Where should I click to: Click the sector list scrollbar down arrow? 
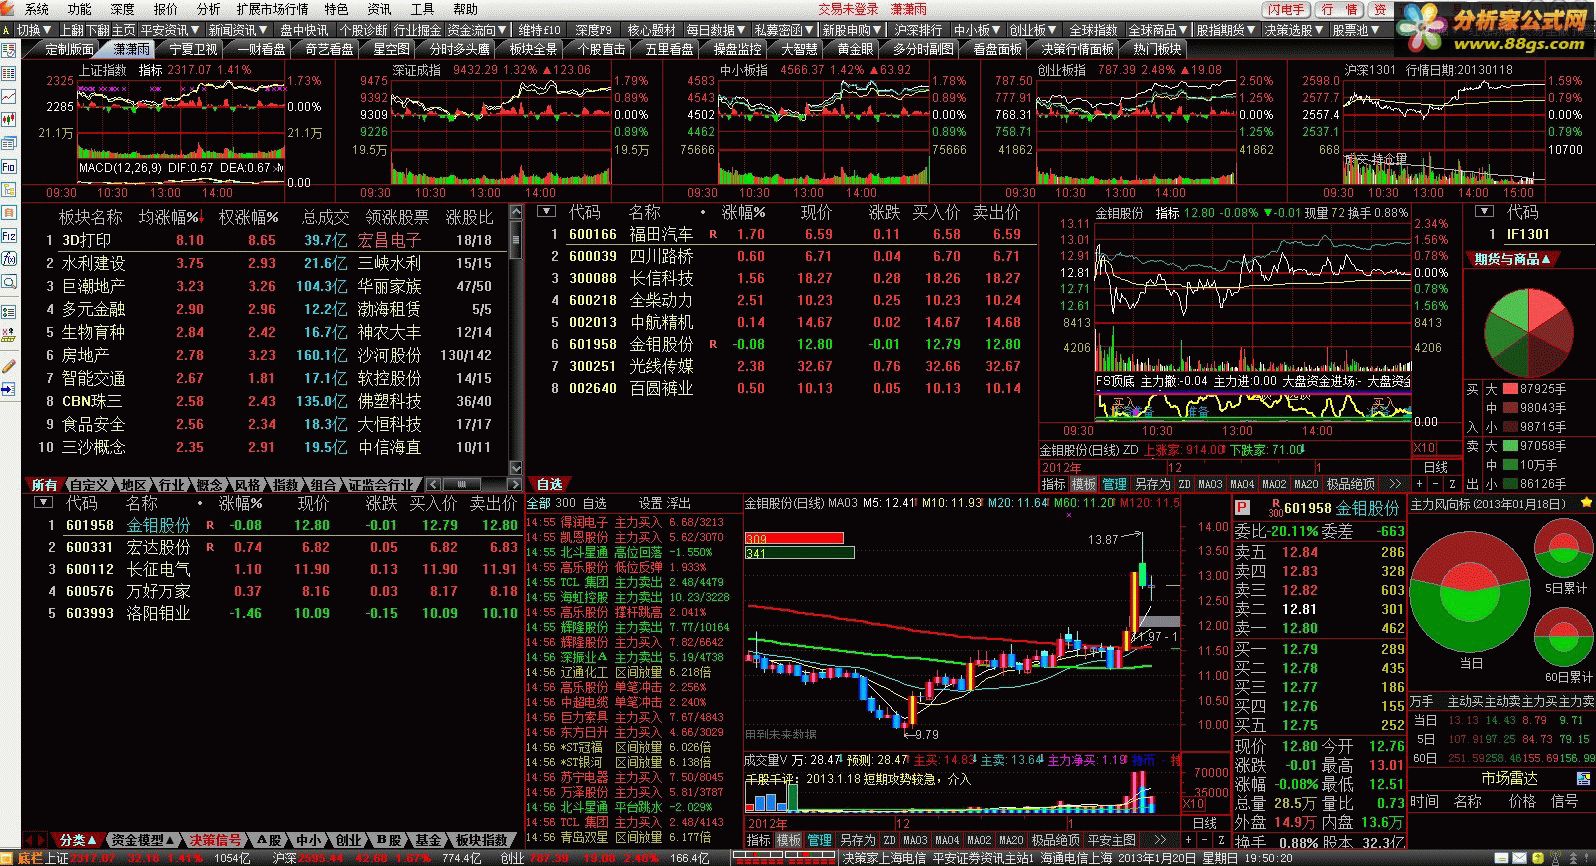pyautogui.click(x=516, y=467)
